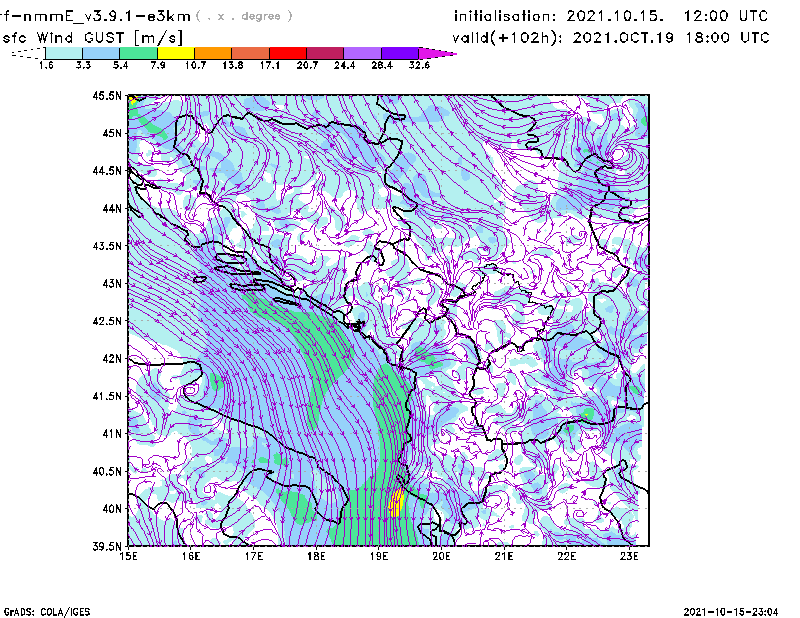Click the initialisation date 2021.10.15.

click(x=616, y=16)
